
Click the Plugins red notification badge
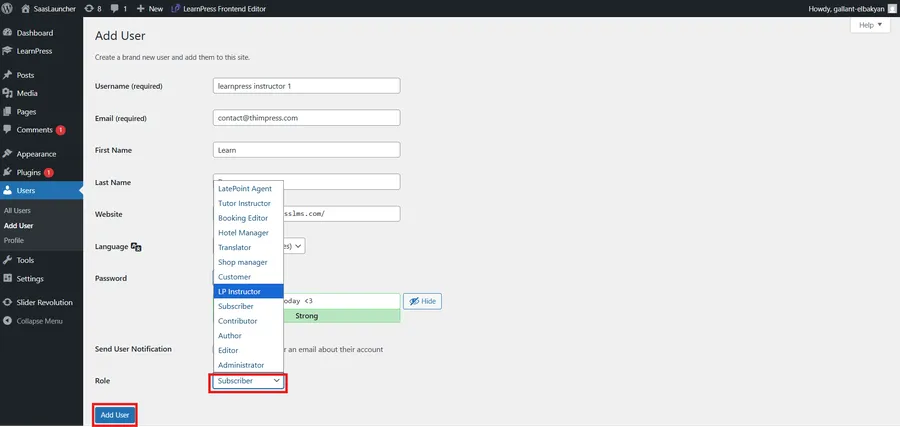(x=48, y=172)
